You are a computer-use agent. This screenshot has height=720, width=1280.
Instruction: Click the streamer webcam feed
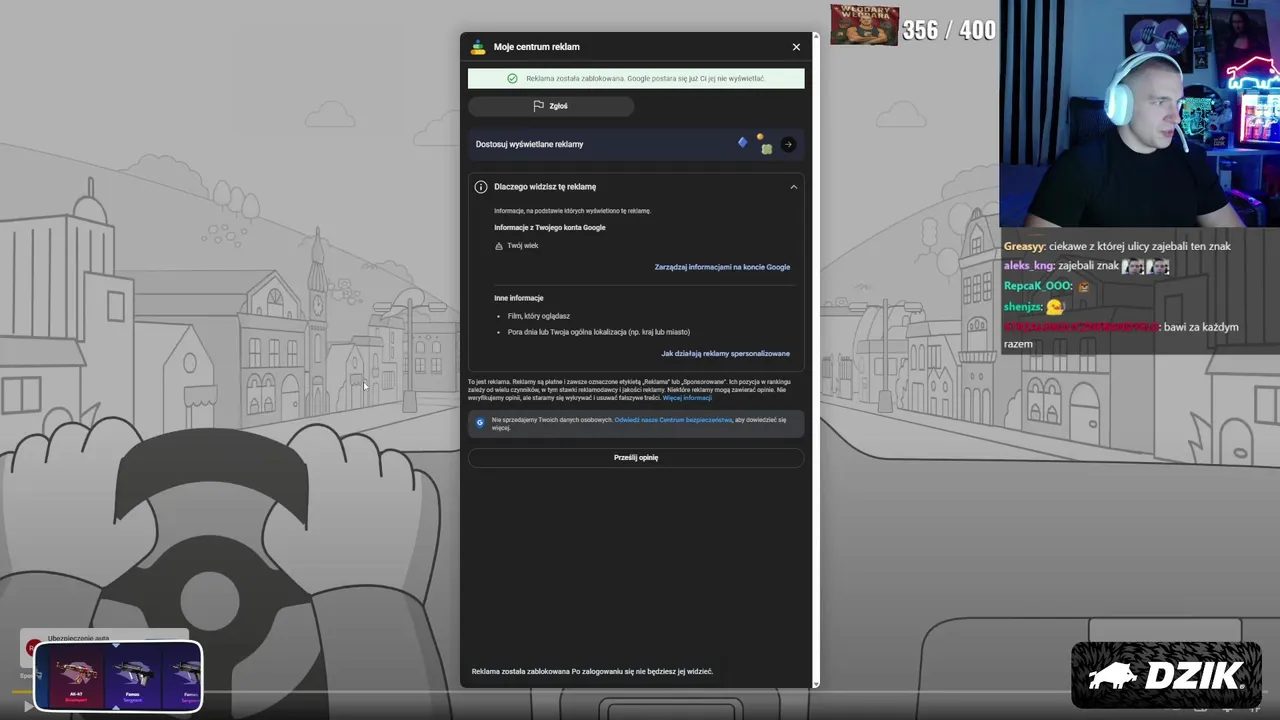point(1140,114)
